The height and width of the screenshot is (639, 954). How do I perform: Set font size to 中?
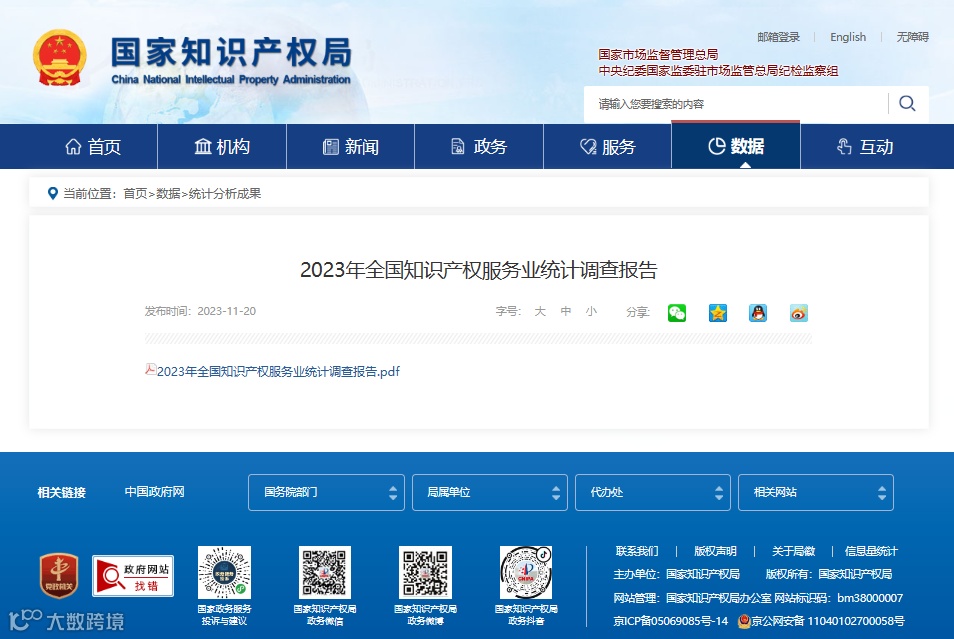(x=566, y=312)
